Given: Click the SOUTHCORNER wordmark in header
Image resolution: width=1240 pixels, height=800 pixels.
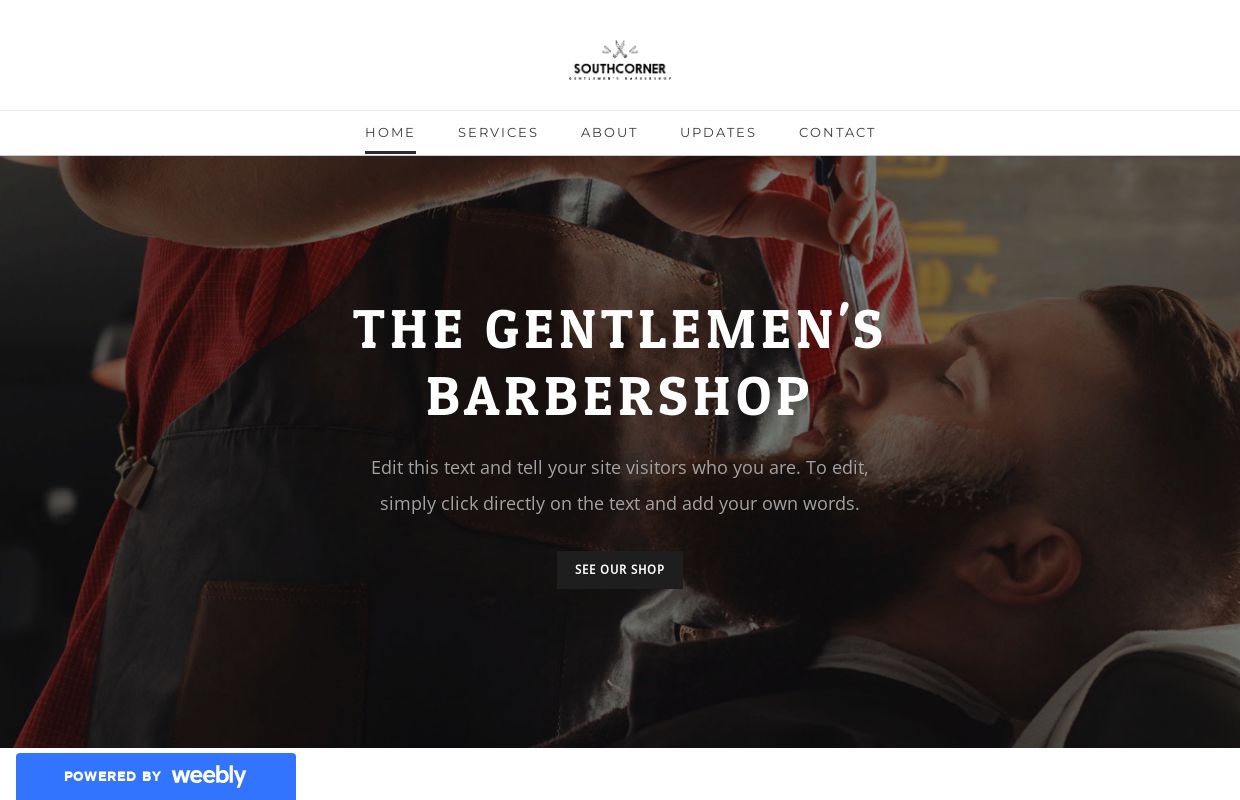Looking at the screenshot, I should [x=620, y=69].
